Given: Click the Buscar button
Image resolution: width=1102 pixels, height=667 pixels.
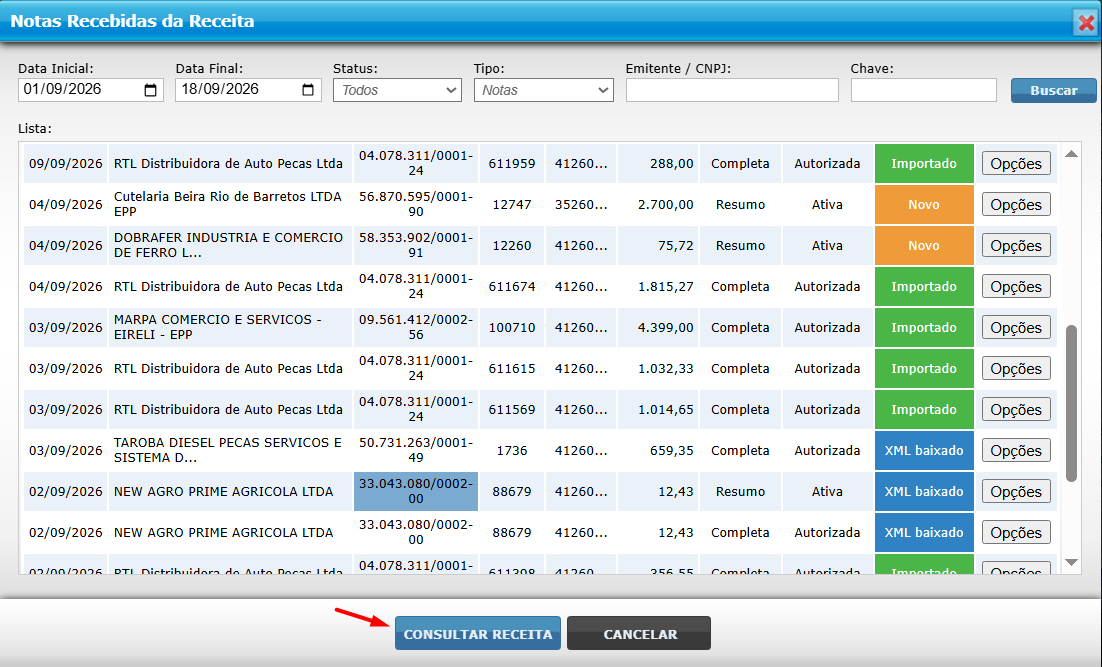Looking at the screenshot, I should [x=1054, y=90].
